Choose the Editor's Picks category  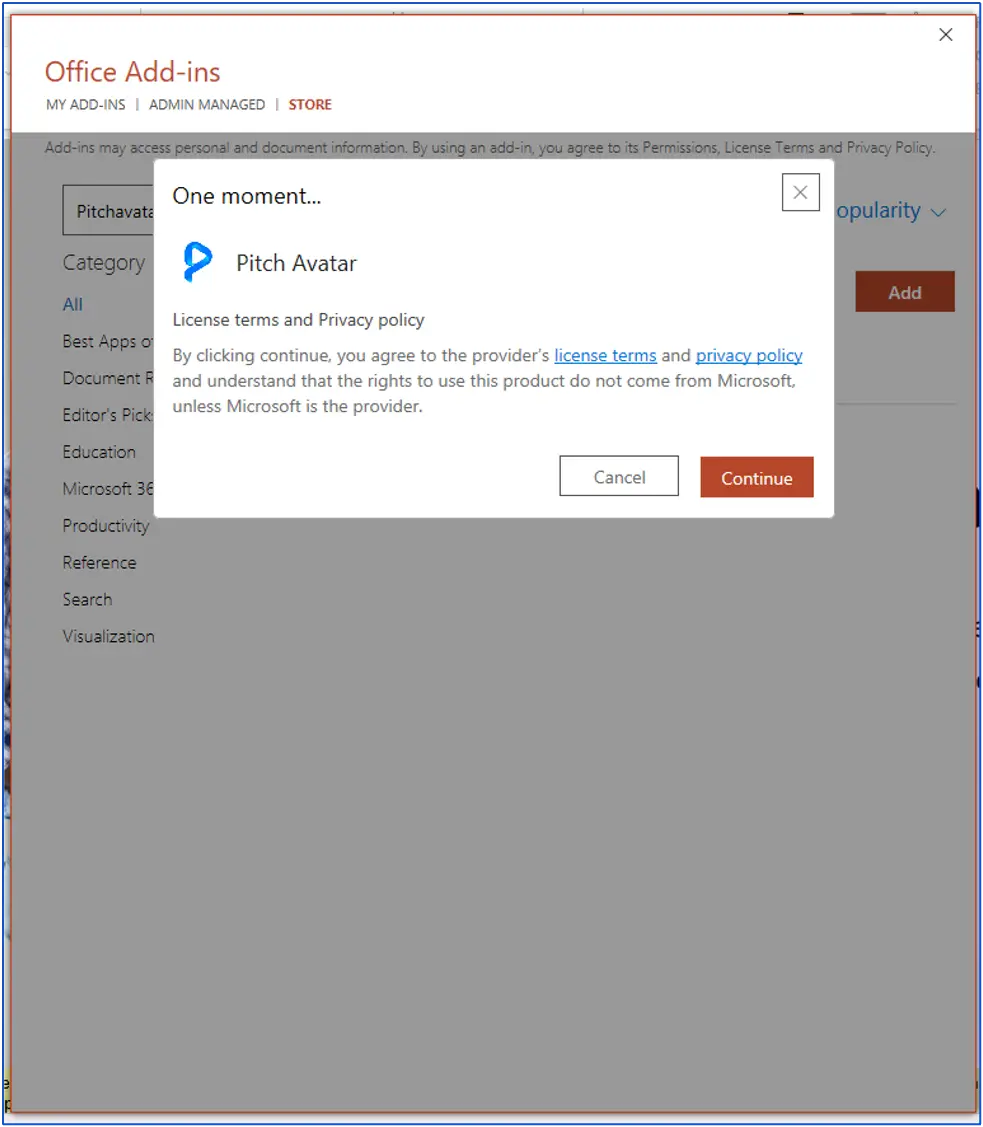107,415
